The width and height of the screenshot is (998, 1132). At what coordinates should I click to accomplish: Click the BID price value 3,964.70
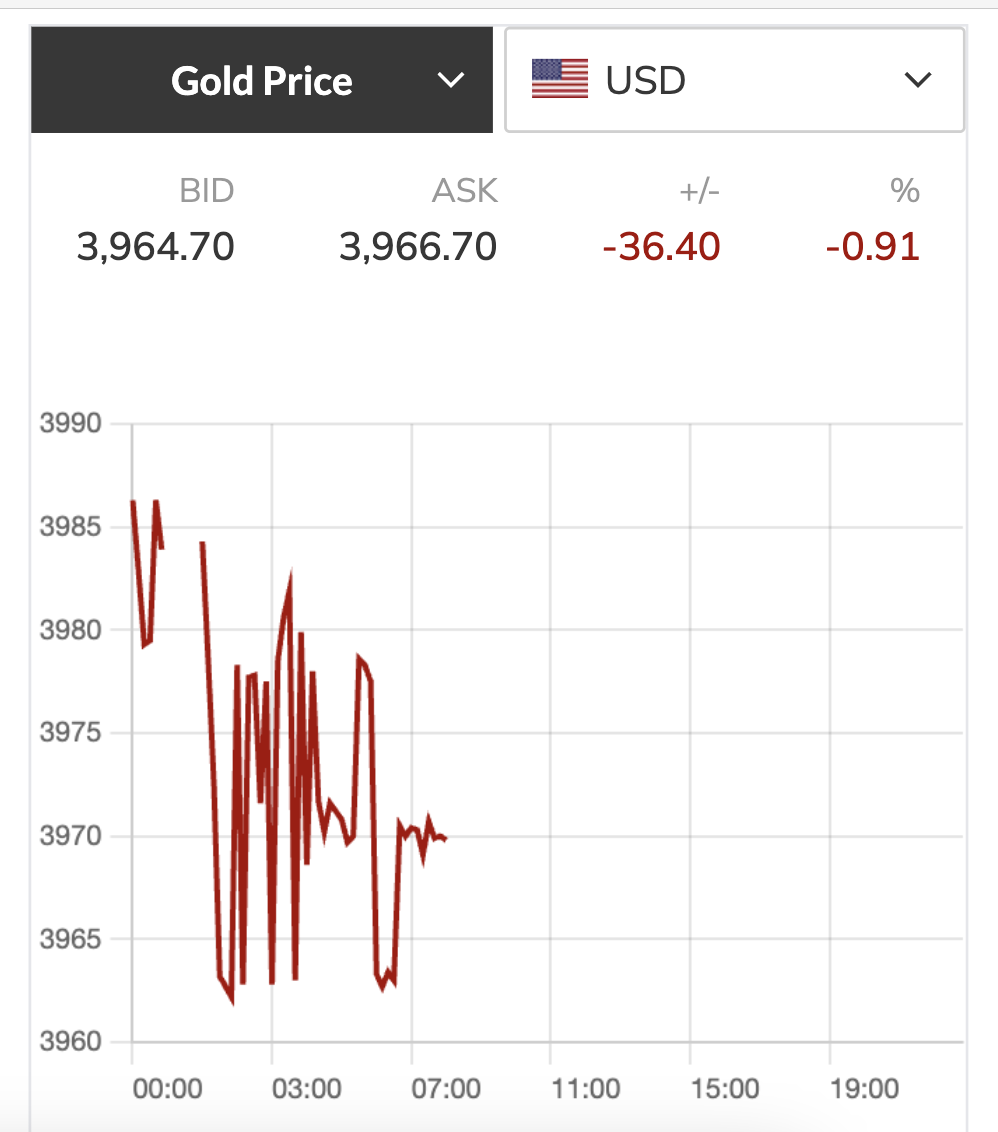[155, 245]
